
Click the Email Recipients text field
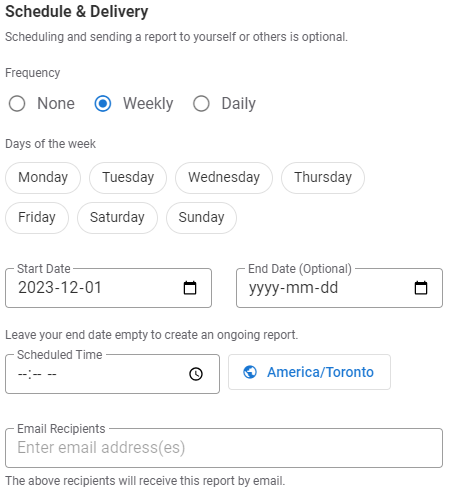pos(224,448)
